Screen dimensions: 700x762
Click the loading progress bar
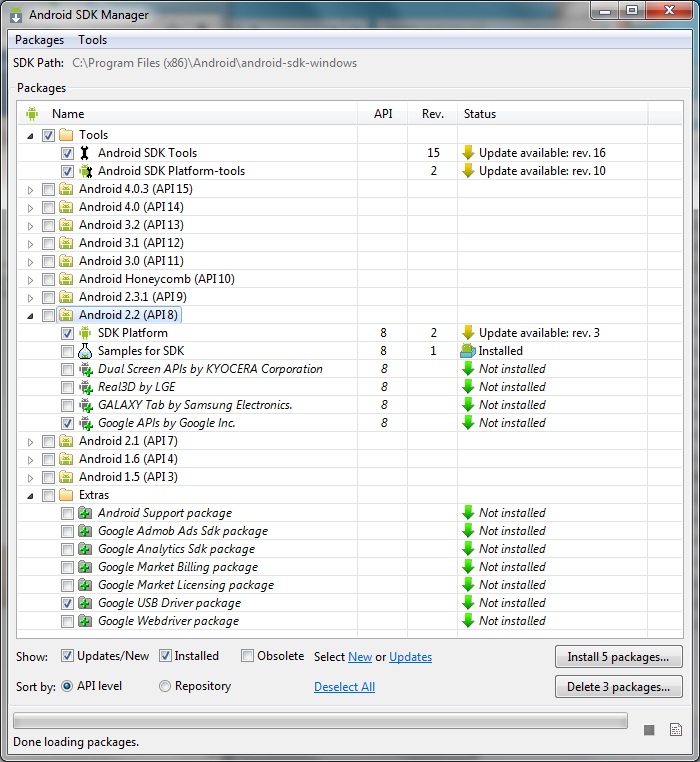[320, 721]
